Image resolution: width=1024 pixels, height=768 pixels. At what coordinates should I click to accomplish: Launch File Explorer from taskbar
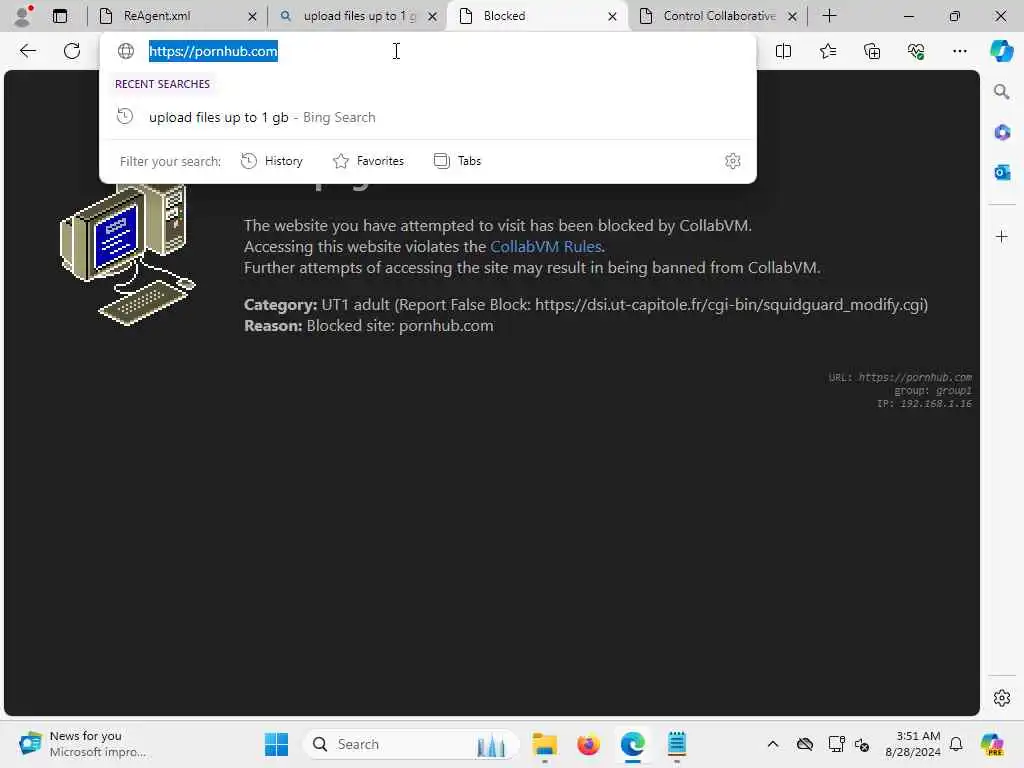[x=544, y=744]
